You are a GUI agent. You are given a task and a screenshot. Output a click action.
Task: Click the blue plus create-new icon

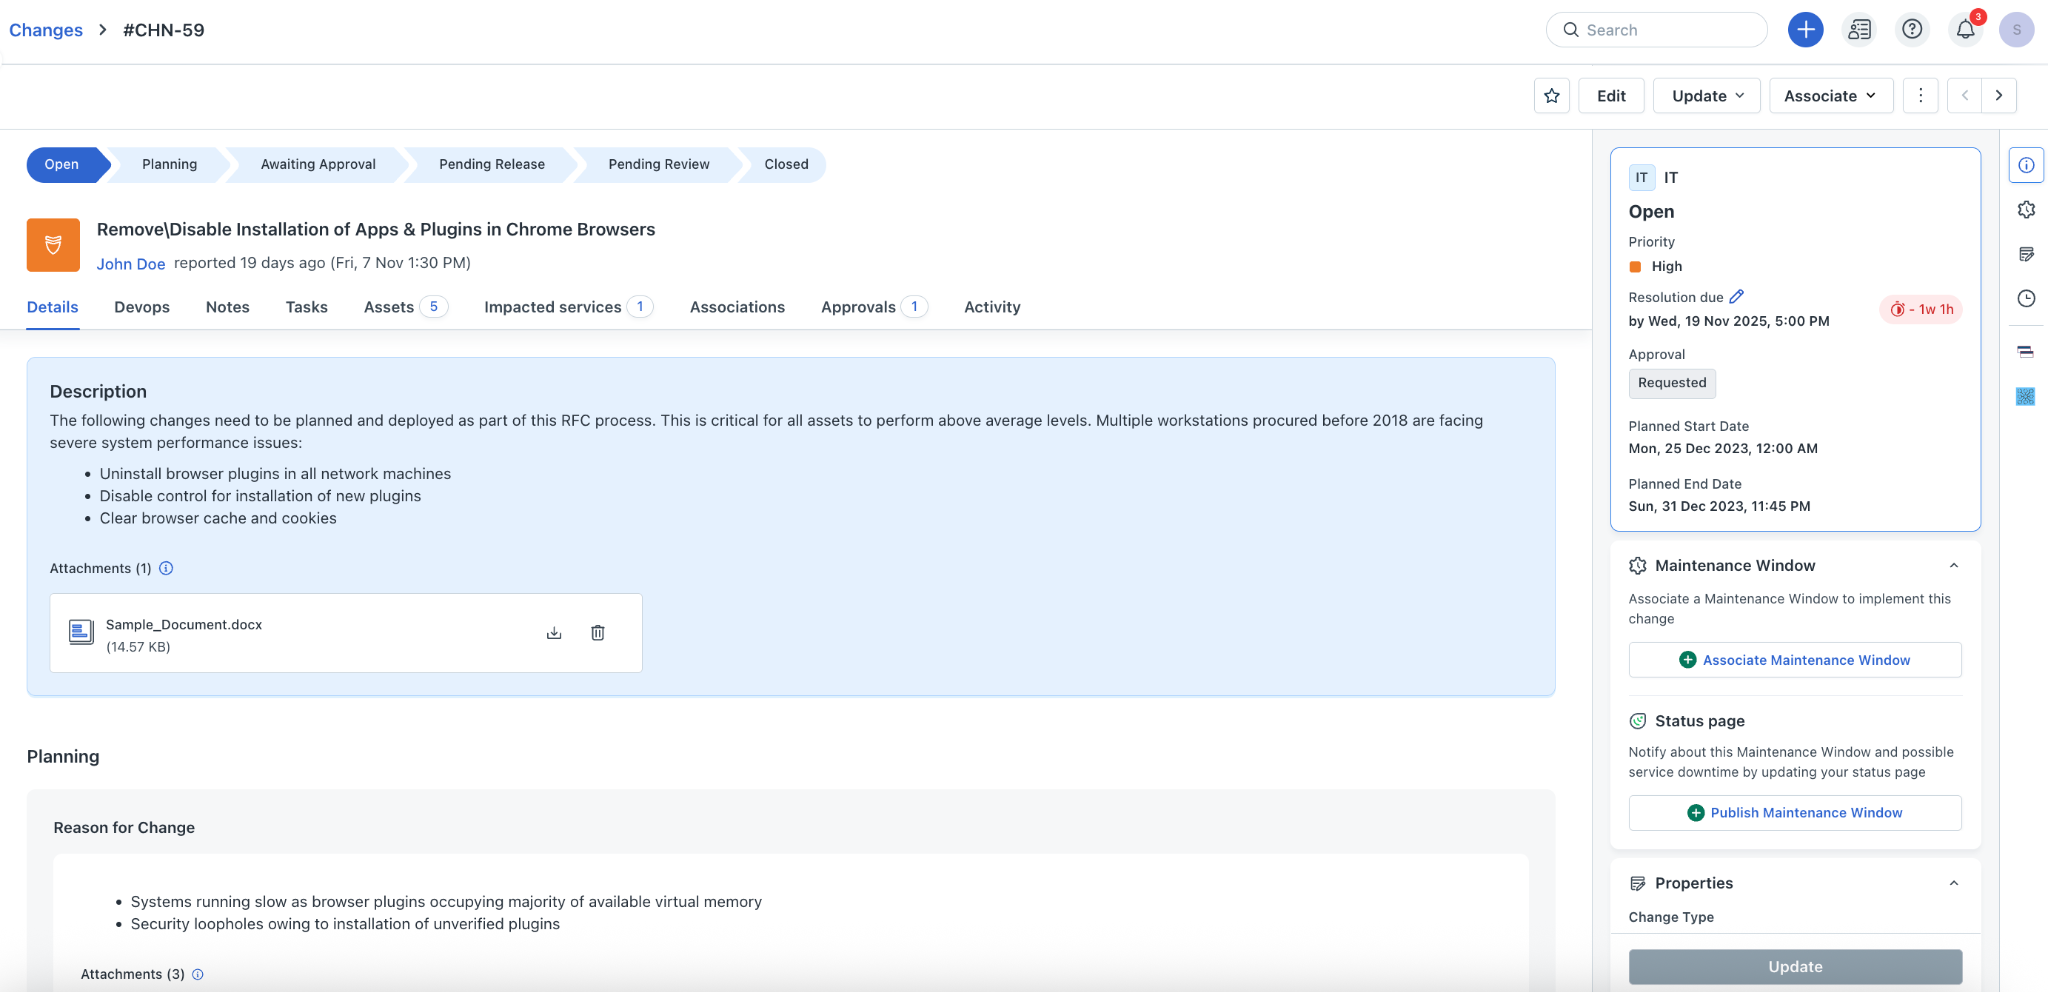tap(1805, 30)
